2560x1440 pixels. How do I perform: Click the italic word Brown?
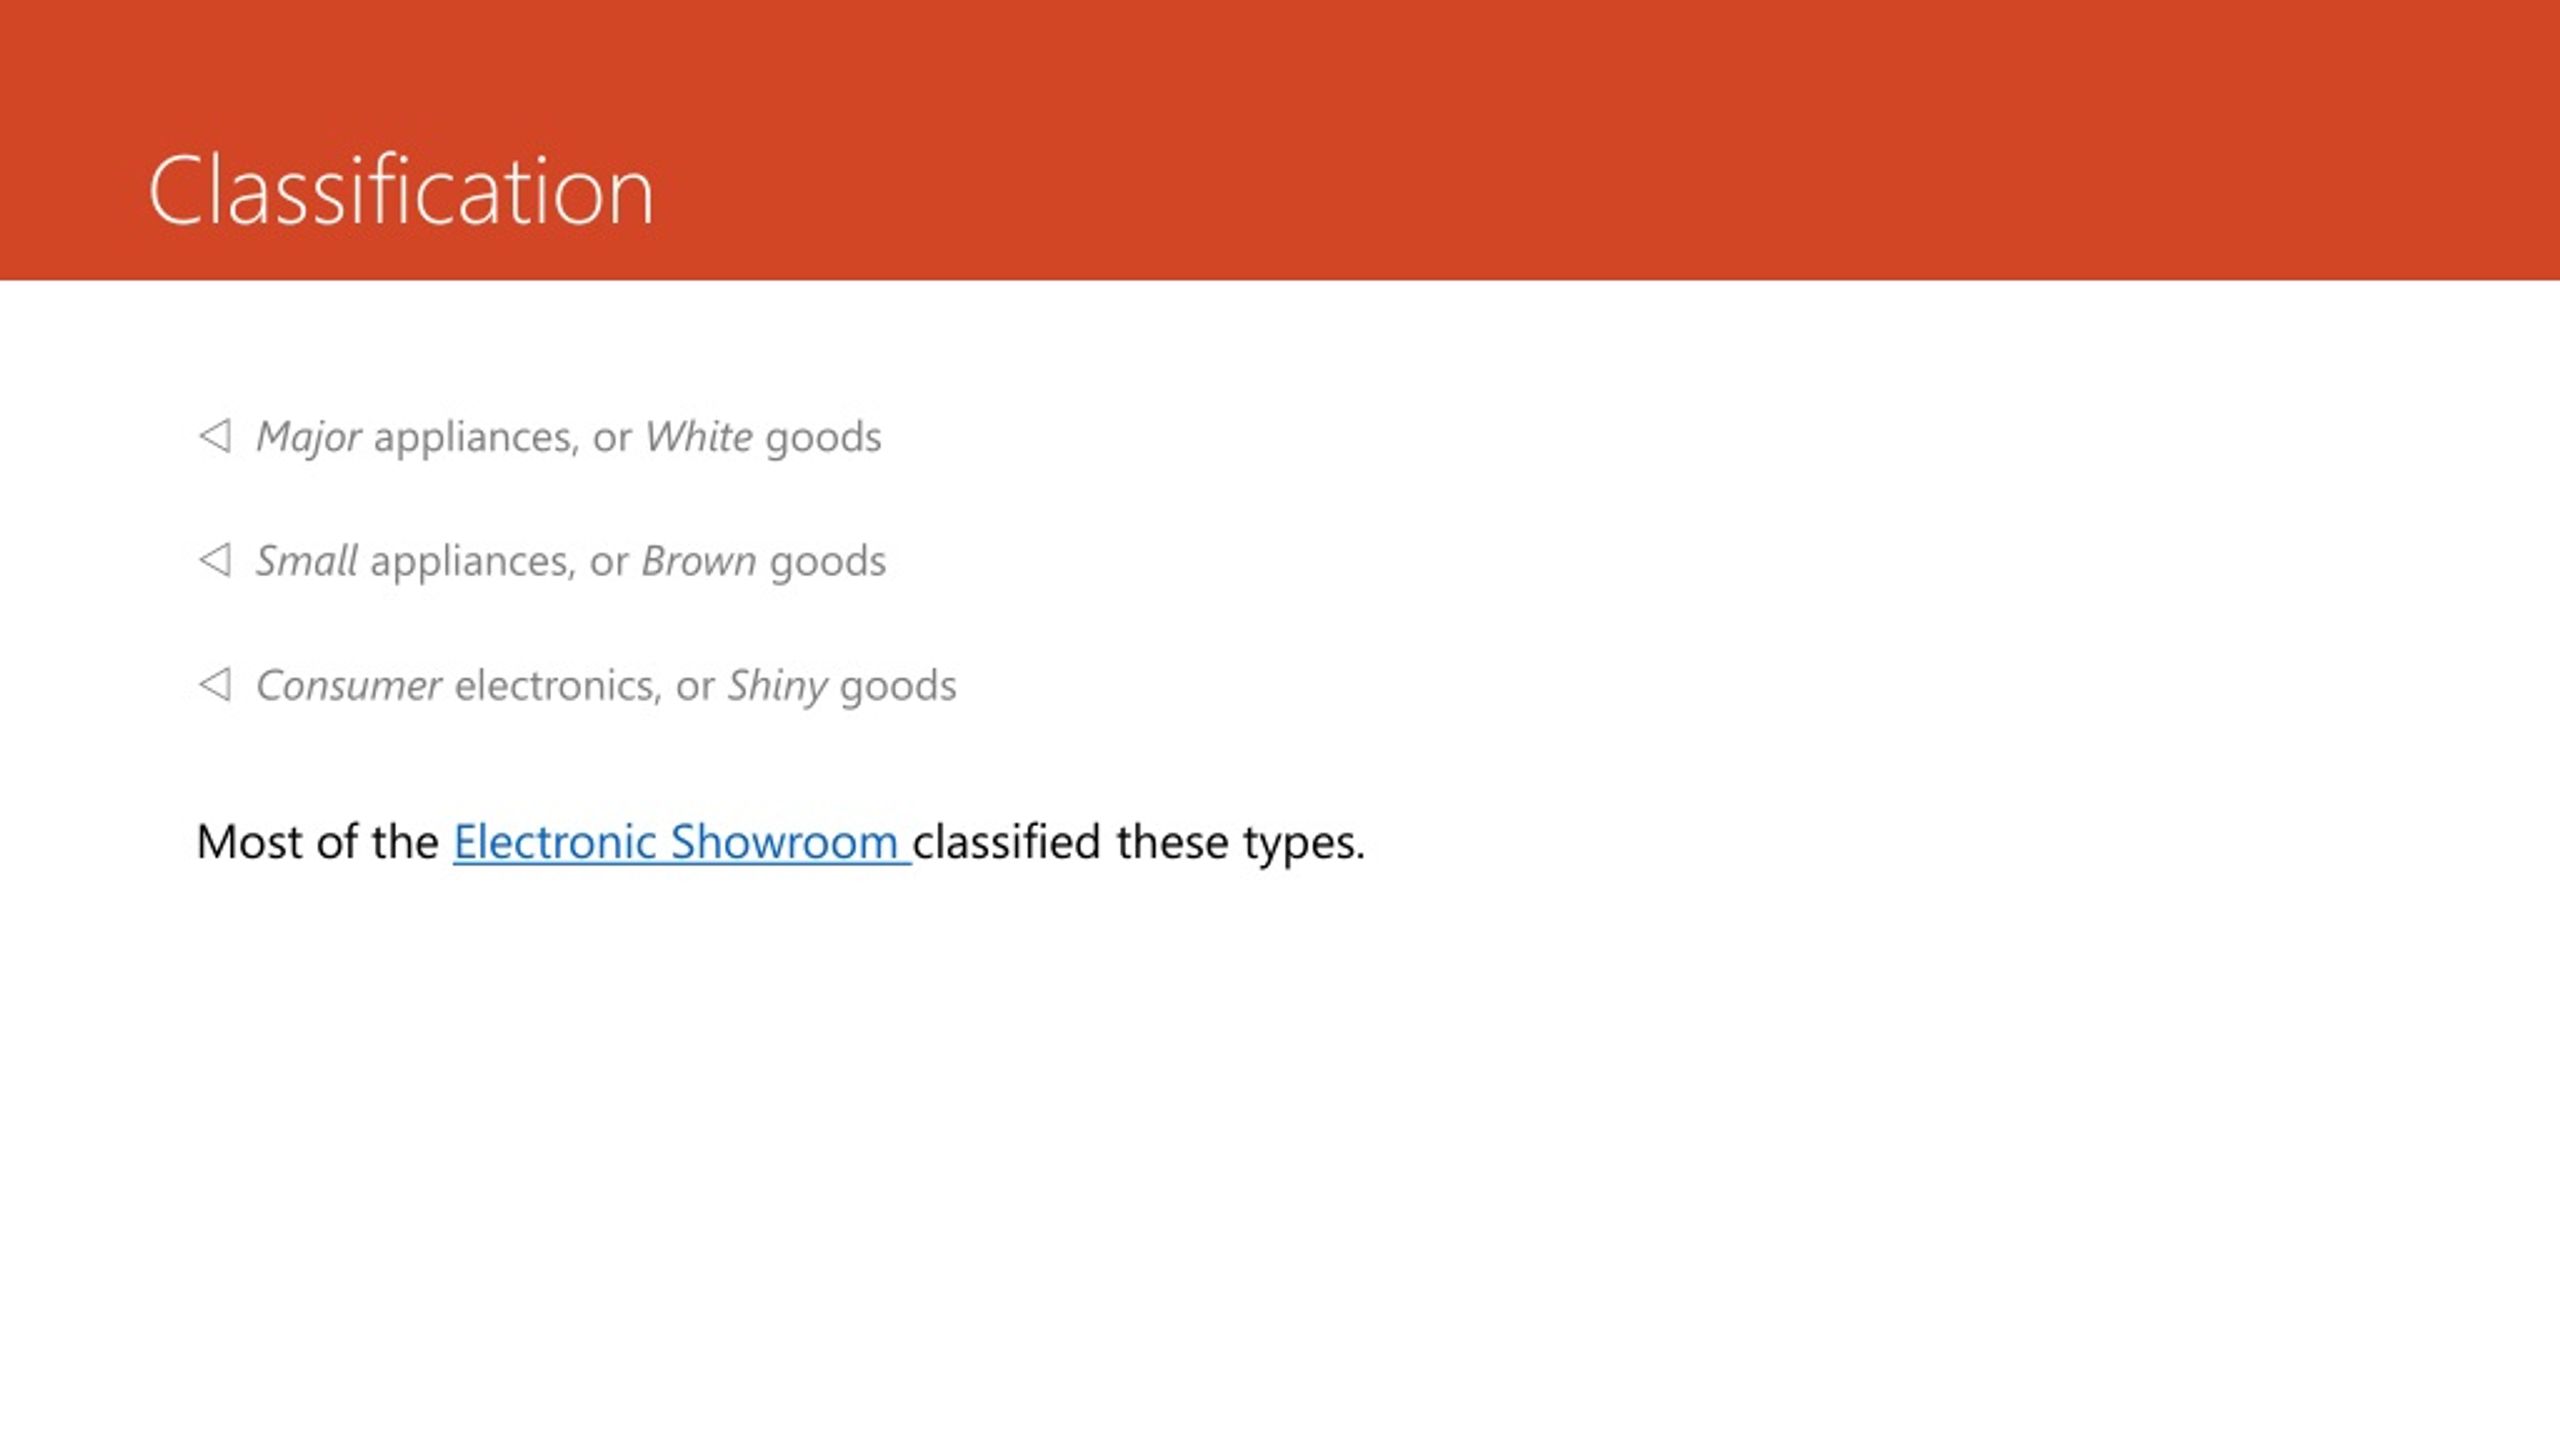pyautogui.click(x=698, y=561)
